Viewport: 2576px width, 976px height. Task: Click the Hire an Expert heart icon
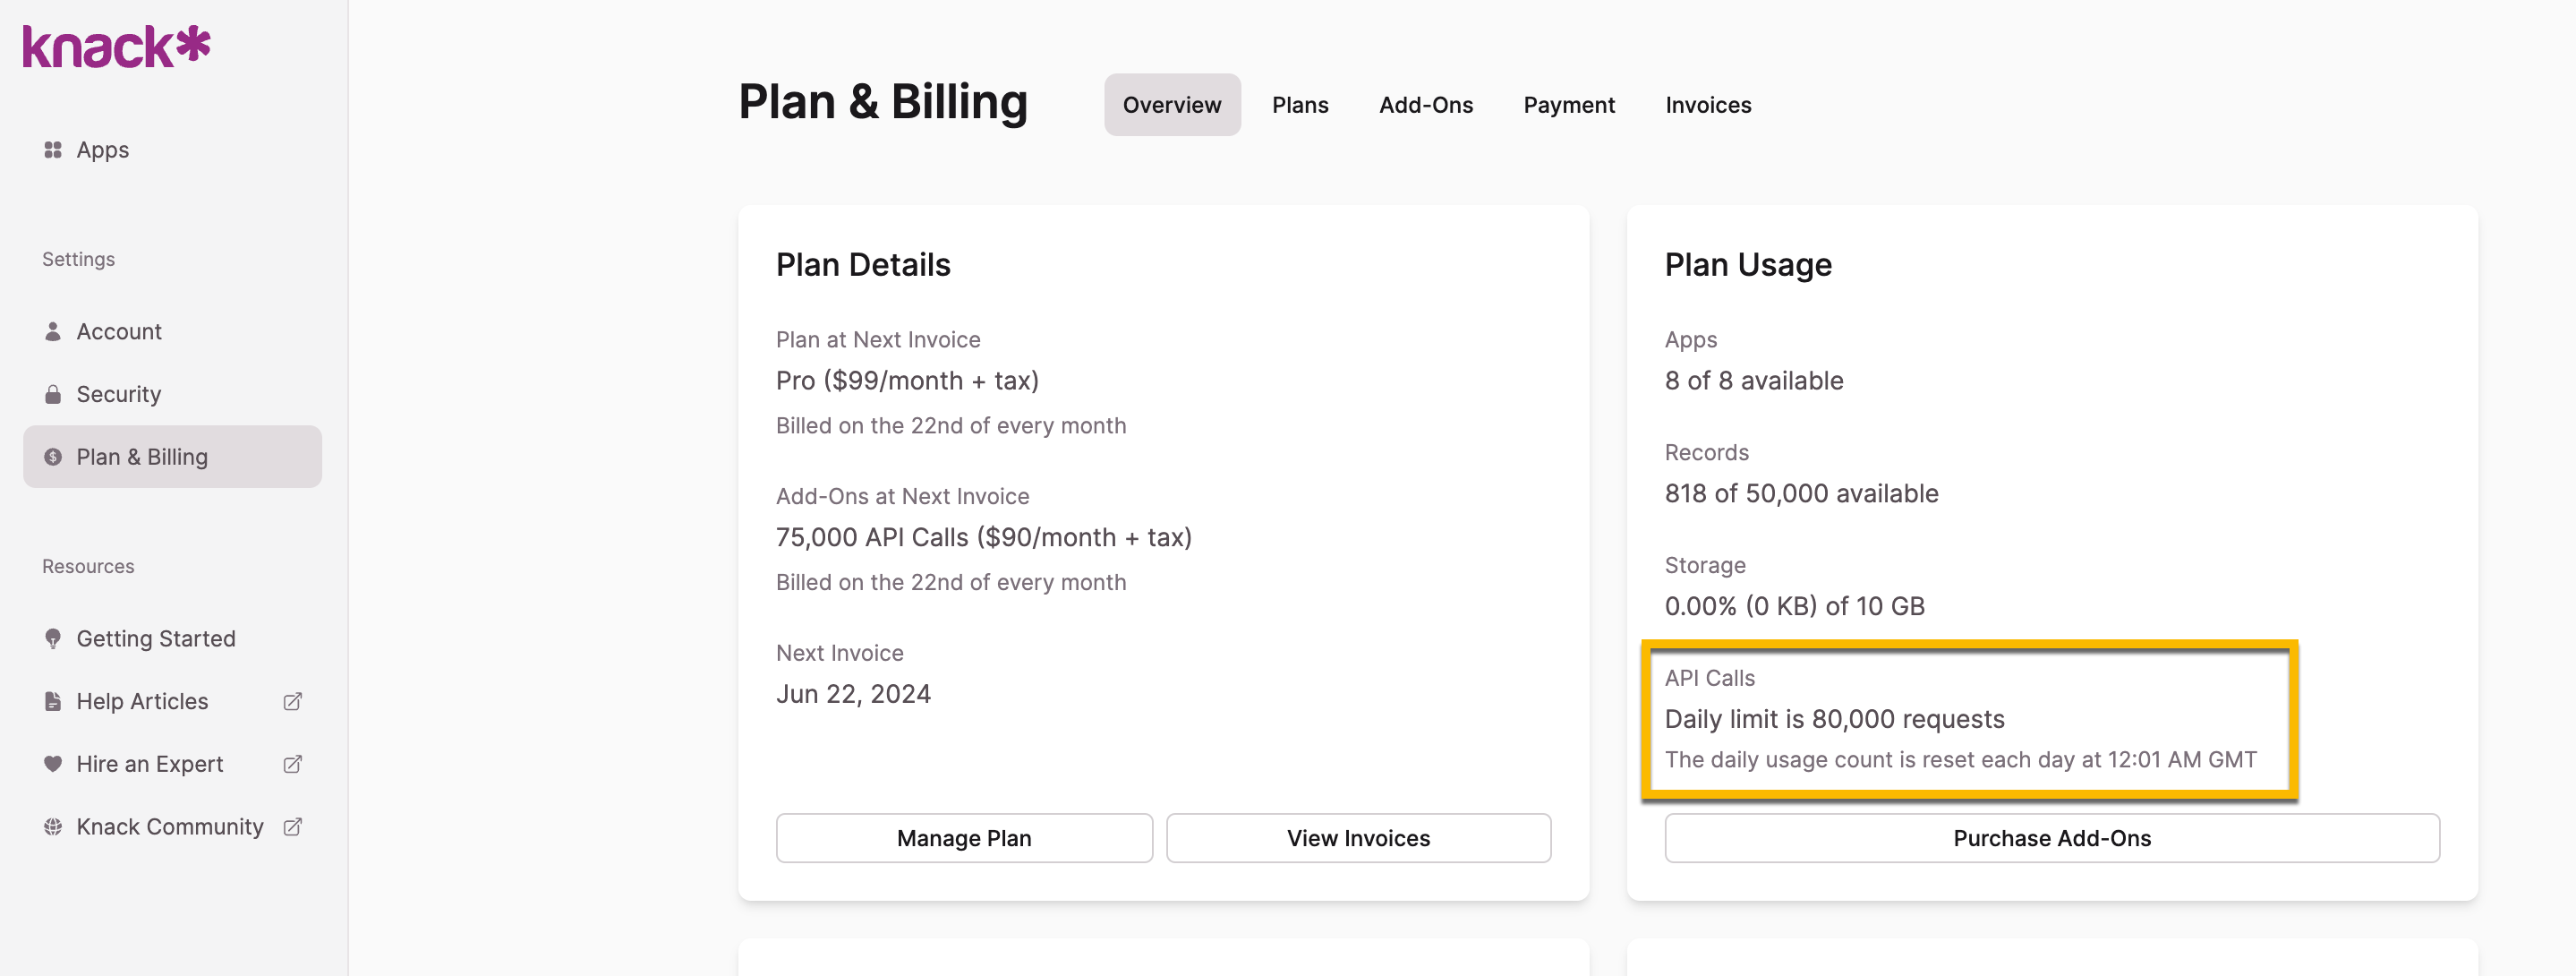coord(53,764)
